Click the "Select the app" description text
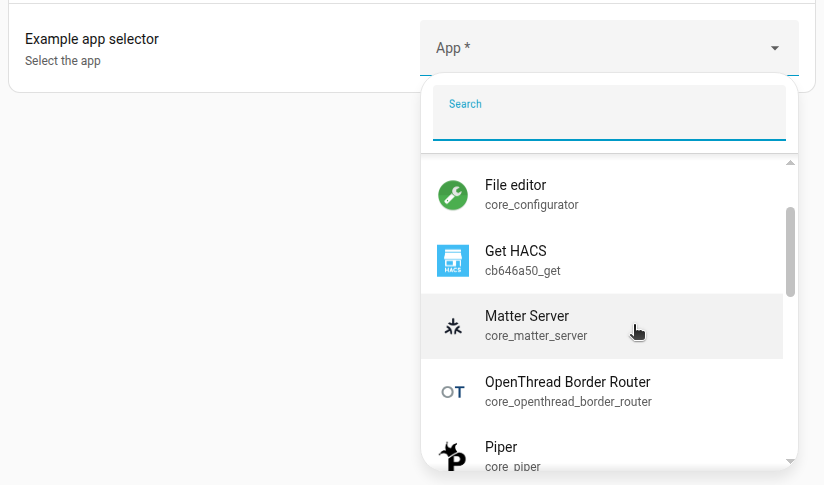The width and height of the screenshot is (824, 485). (63, 61)
